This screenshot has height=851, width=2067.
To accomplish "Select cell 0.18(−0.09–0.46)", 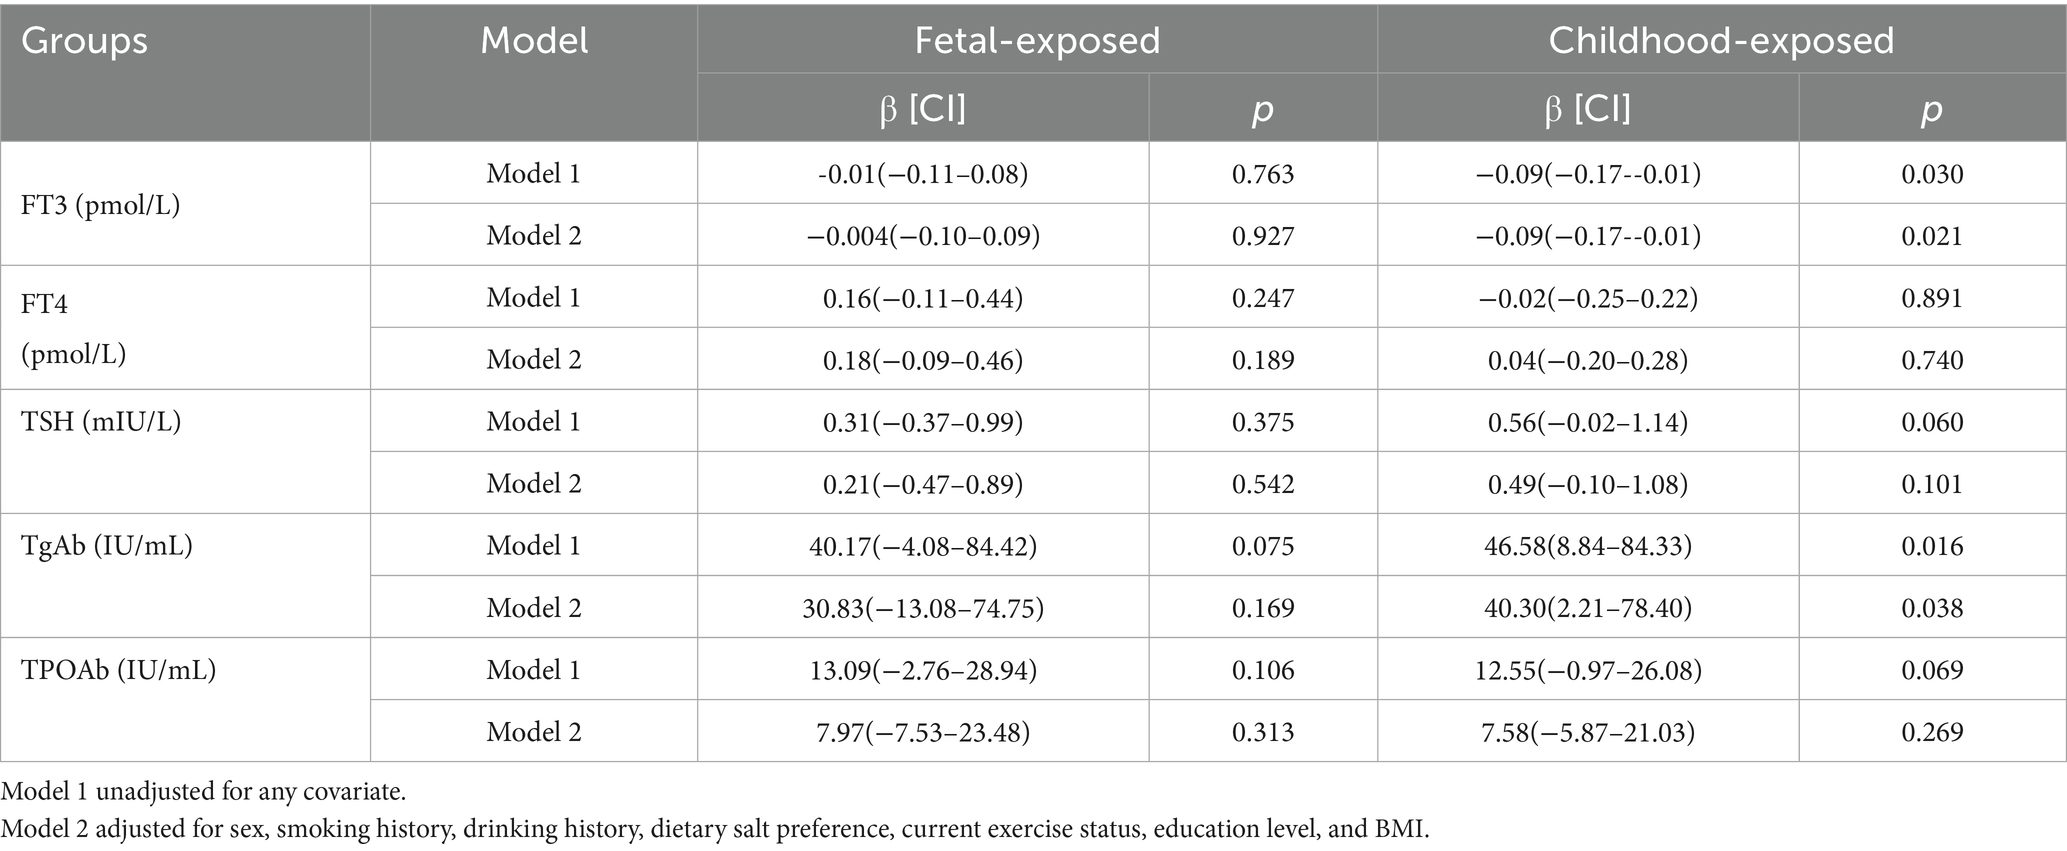I will [923, 360].
